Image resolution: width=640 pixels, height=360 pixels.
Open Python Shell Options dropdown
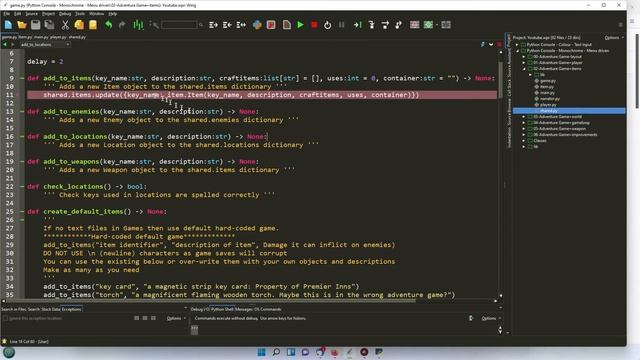[x=491, y=318]
